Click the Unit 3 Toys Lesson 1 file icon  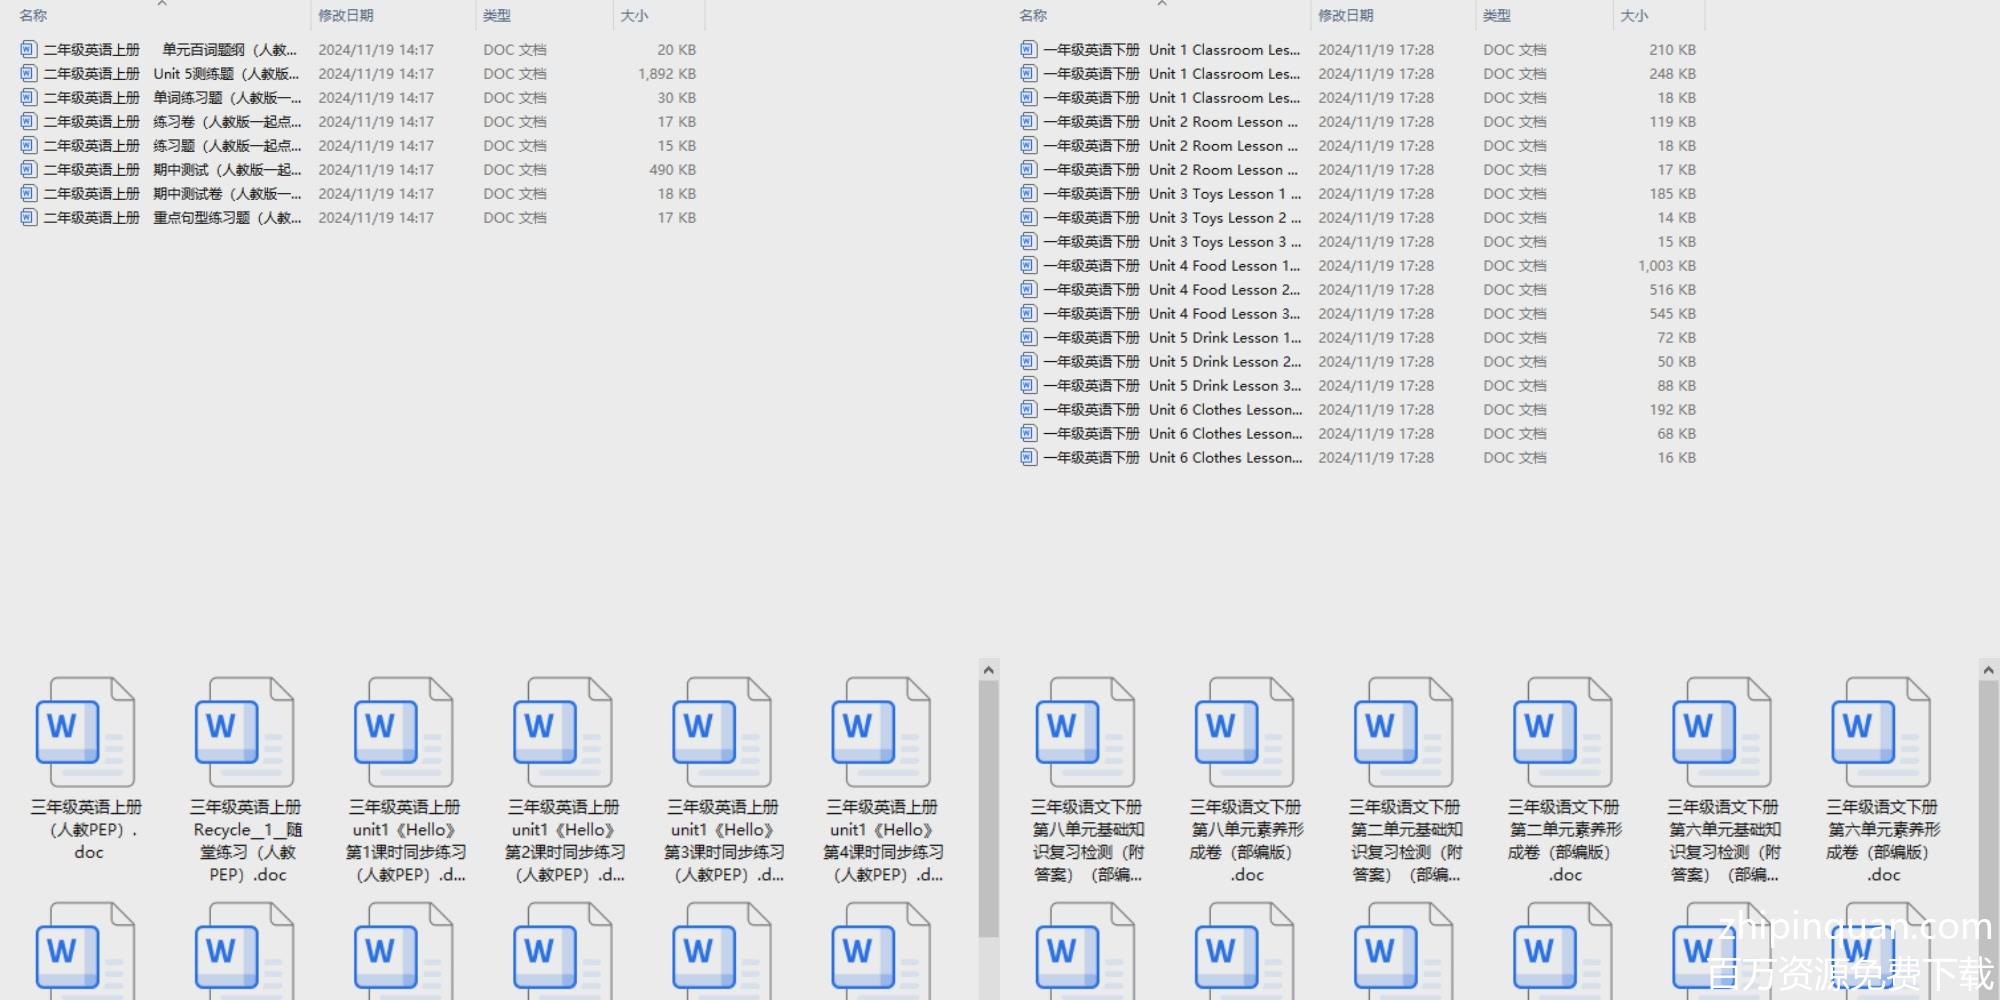click(x=1028, y=194)
